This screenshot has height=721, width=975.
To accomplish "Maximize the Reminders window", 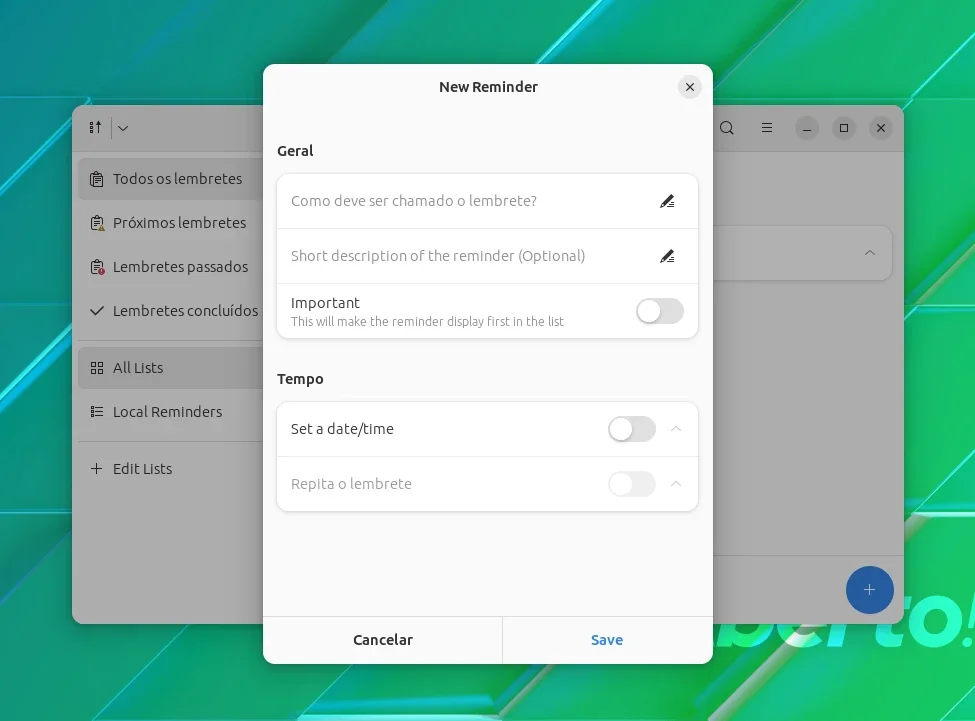I will pyautogui.click(x=844, y=128).
